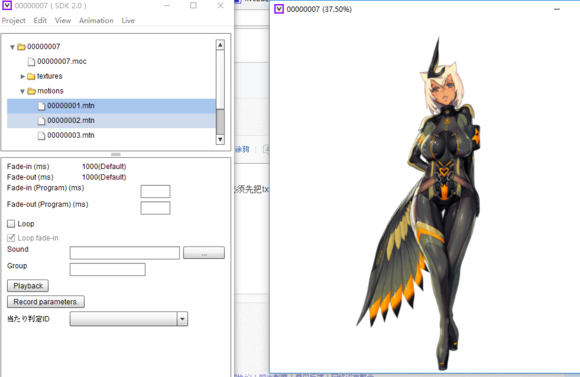Toggle the Loop fade-in checkbox
The height and width of the screenshot is (377, 580).
click(x=11, y=238)
